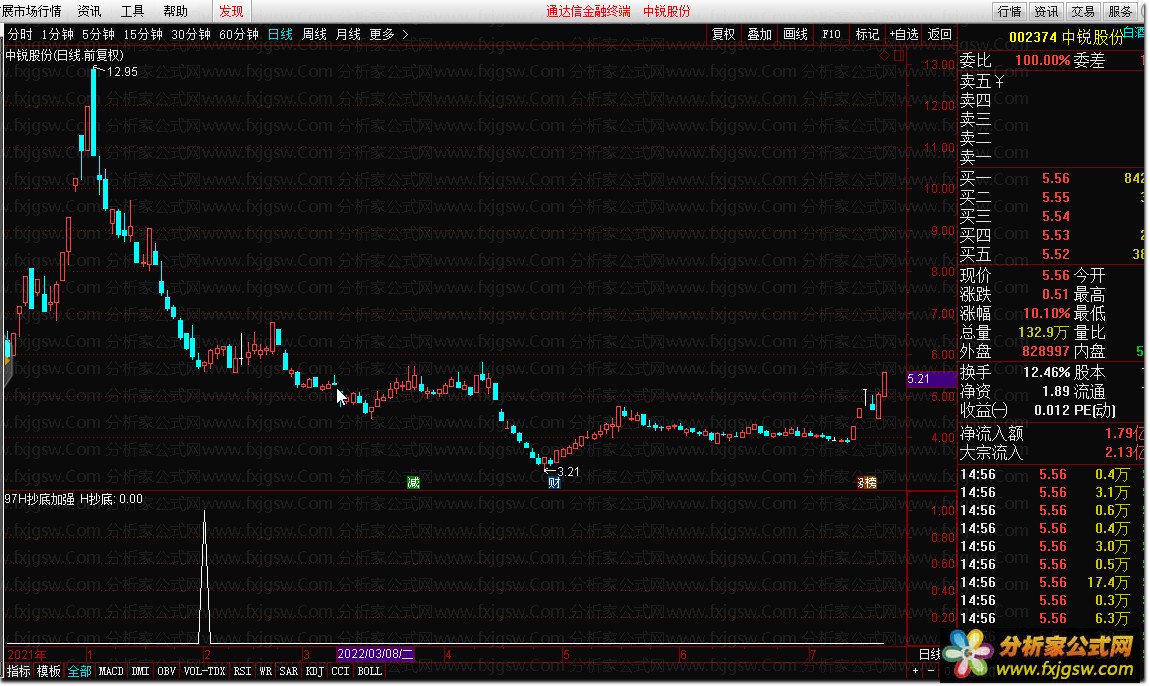Click the 买五 price 5.52
Screen dimensions: 1150x686
click(1055, 255)
